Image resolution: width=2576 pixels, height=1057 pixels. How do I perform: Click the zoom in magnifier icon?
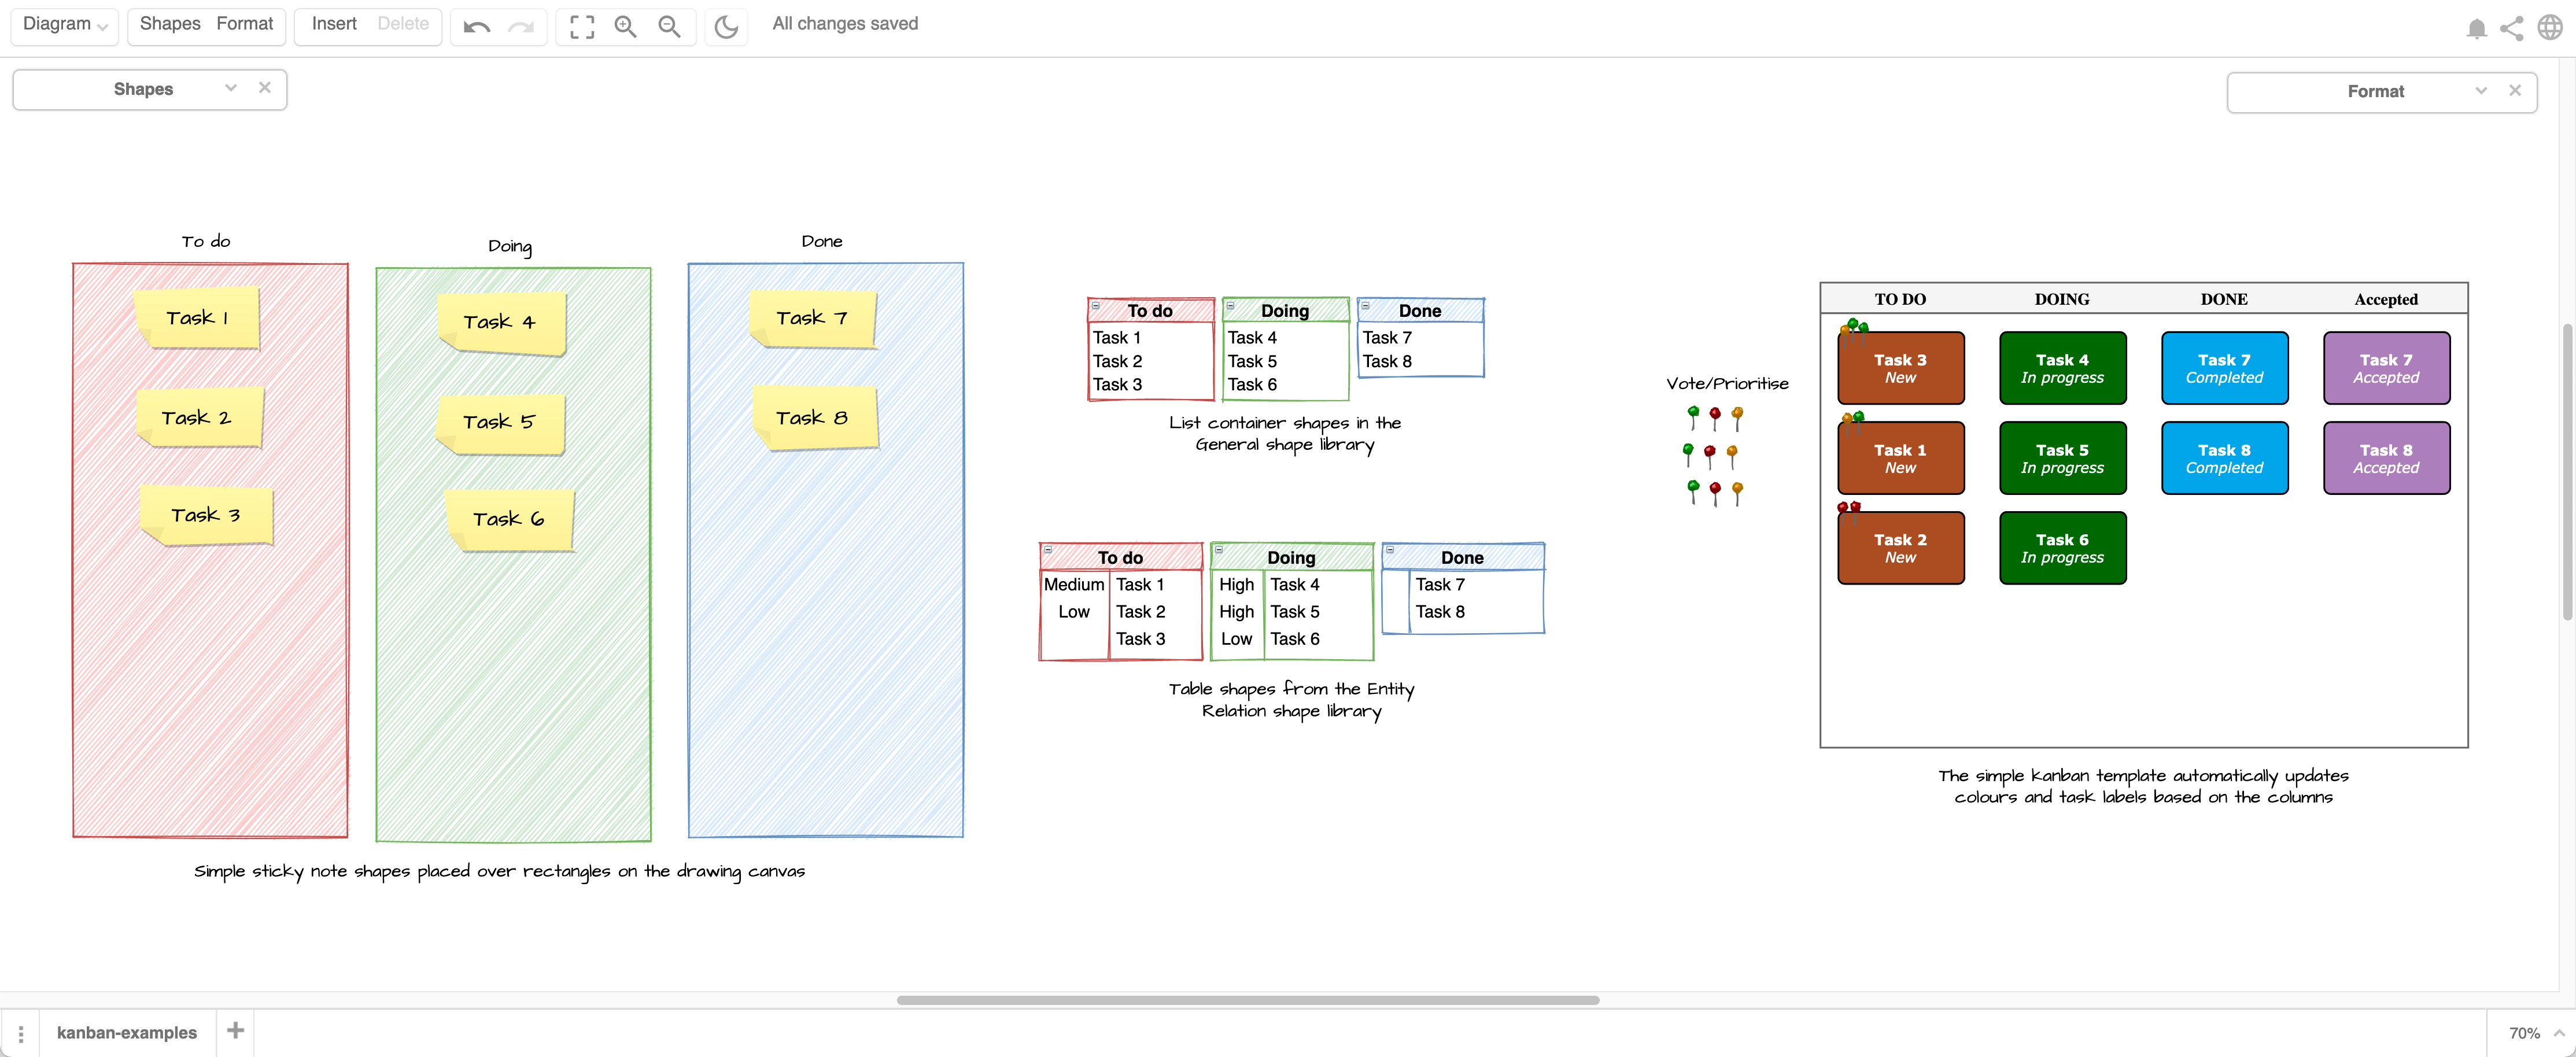[624, 25]
